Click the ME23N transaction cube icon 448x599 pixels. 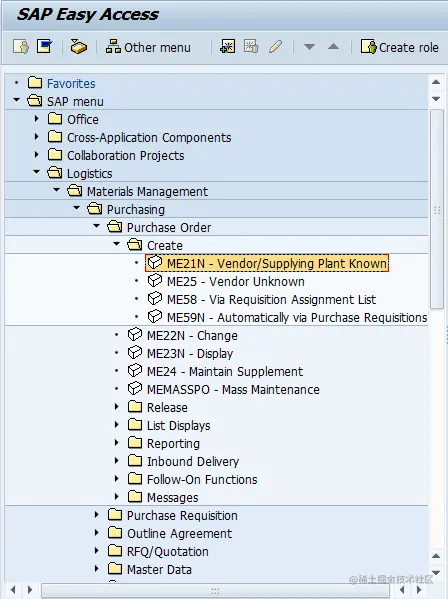tap(135, 352)
